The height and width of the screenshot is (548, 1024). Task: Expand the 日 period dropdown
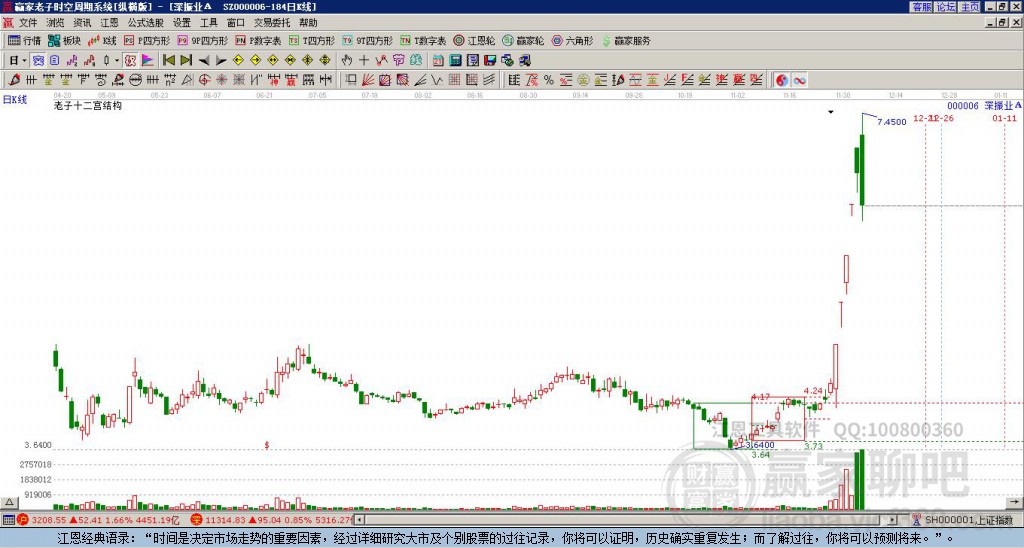(x=17, y=60)
